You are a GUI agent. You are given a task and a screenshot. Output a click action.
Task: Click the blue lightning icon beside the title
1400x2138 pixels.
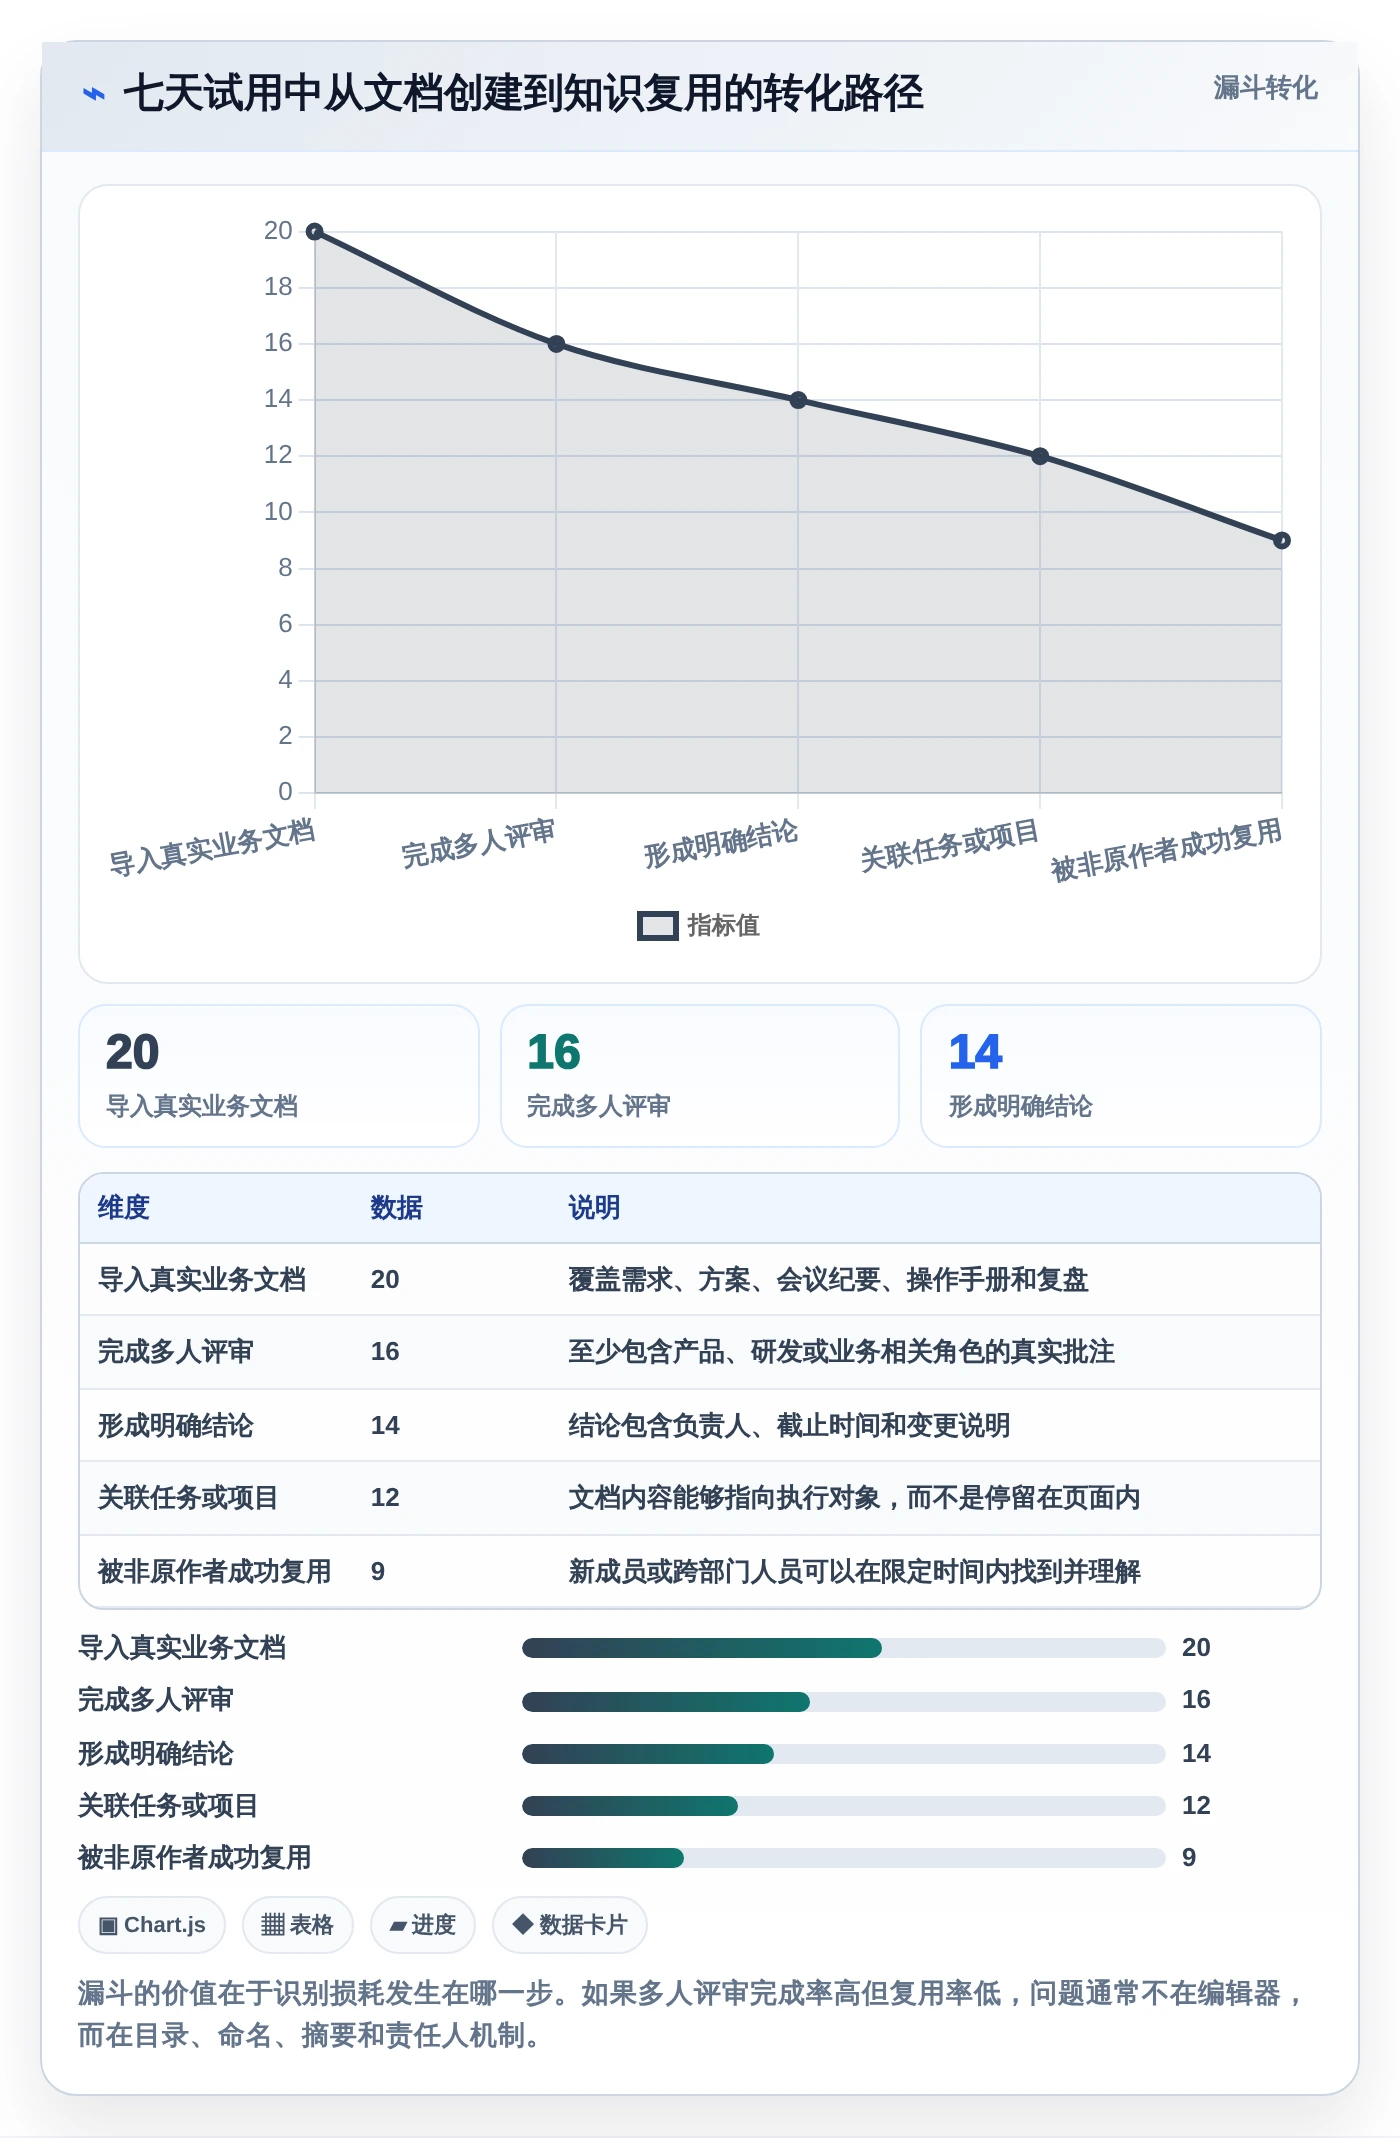click(x=93, y=94)
